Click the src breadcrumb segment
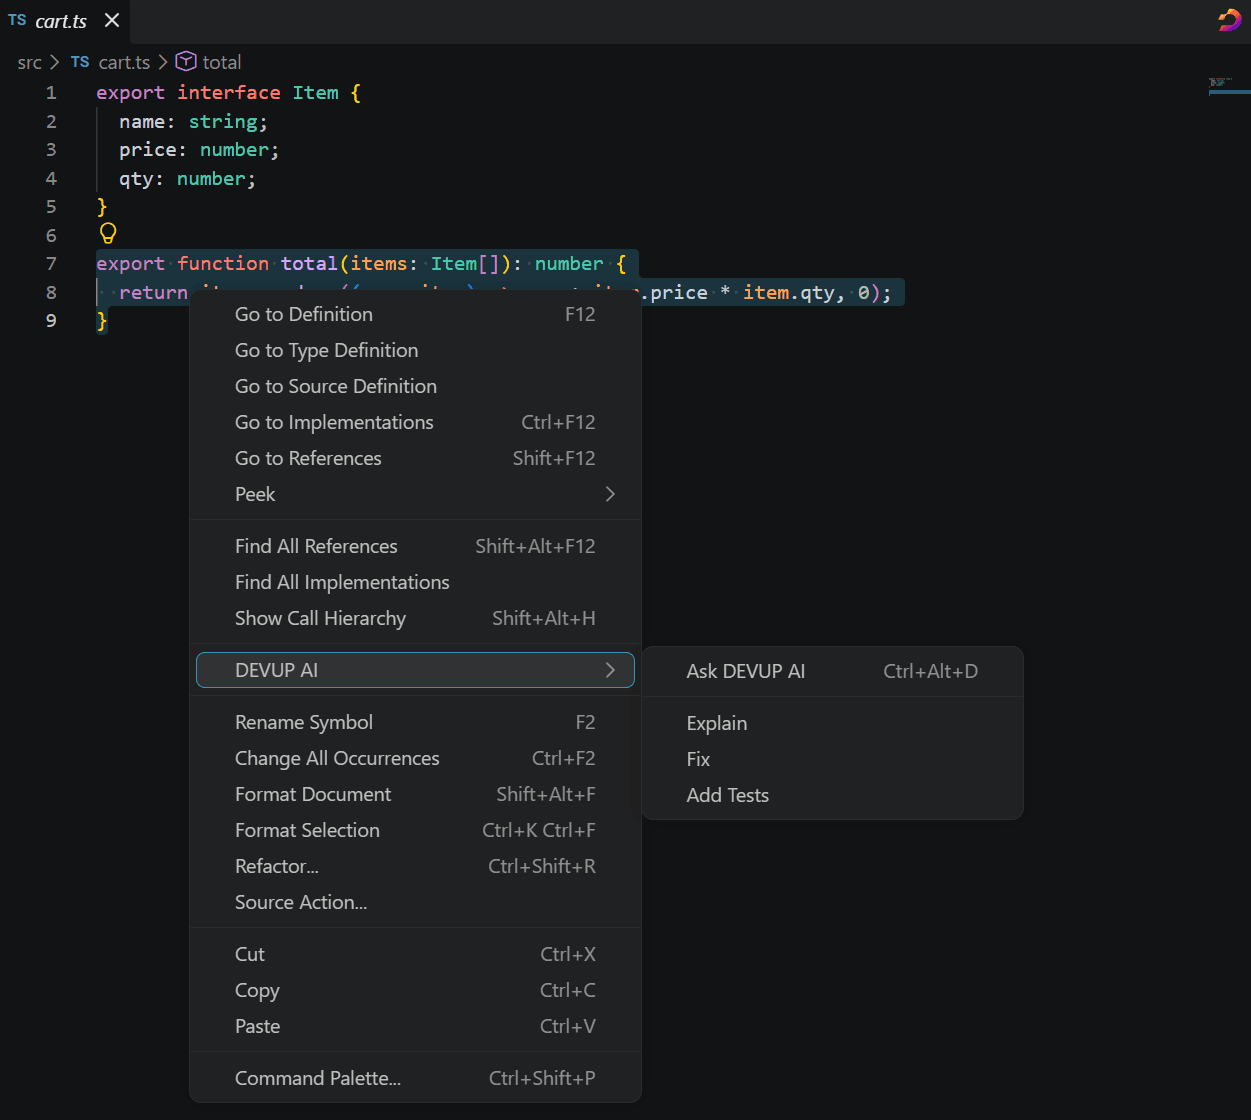Viewport: 1251px width, 1120px height. 30,62
